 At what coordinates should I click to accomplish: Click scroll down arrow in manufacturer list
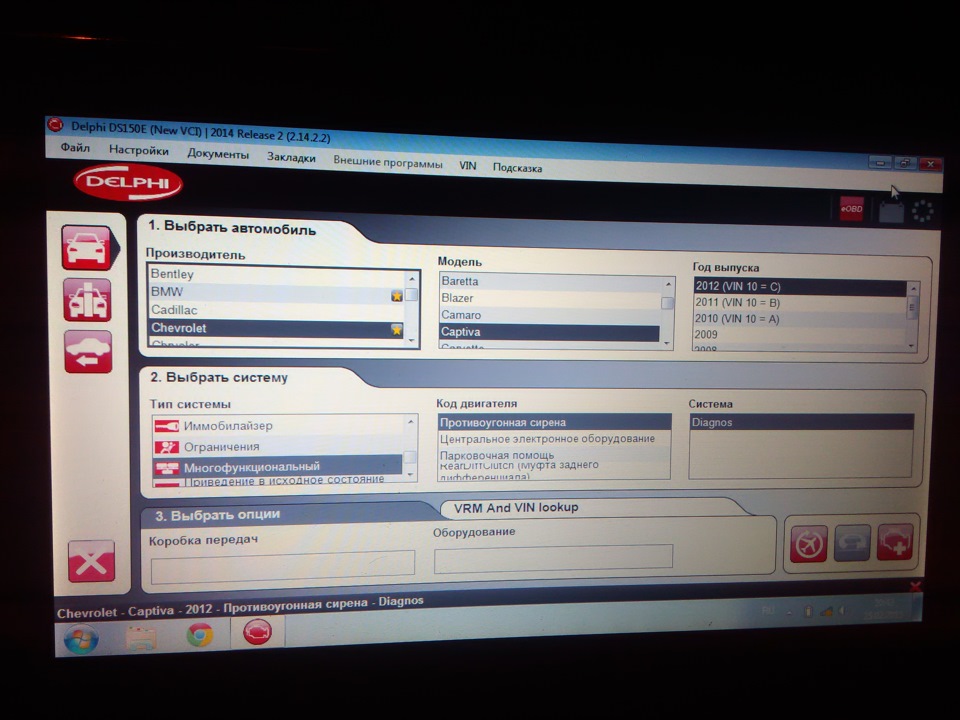click(x=411, y=340)
